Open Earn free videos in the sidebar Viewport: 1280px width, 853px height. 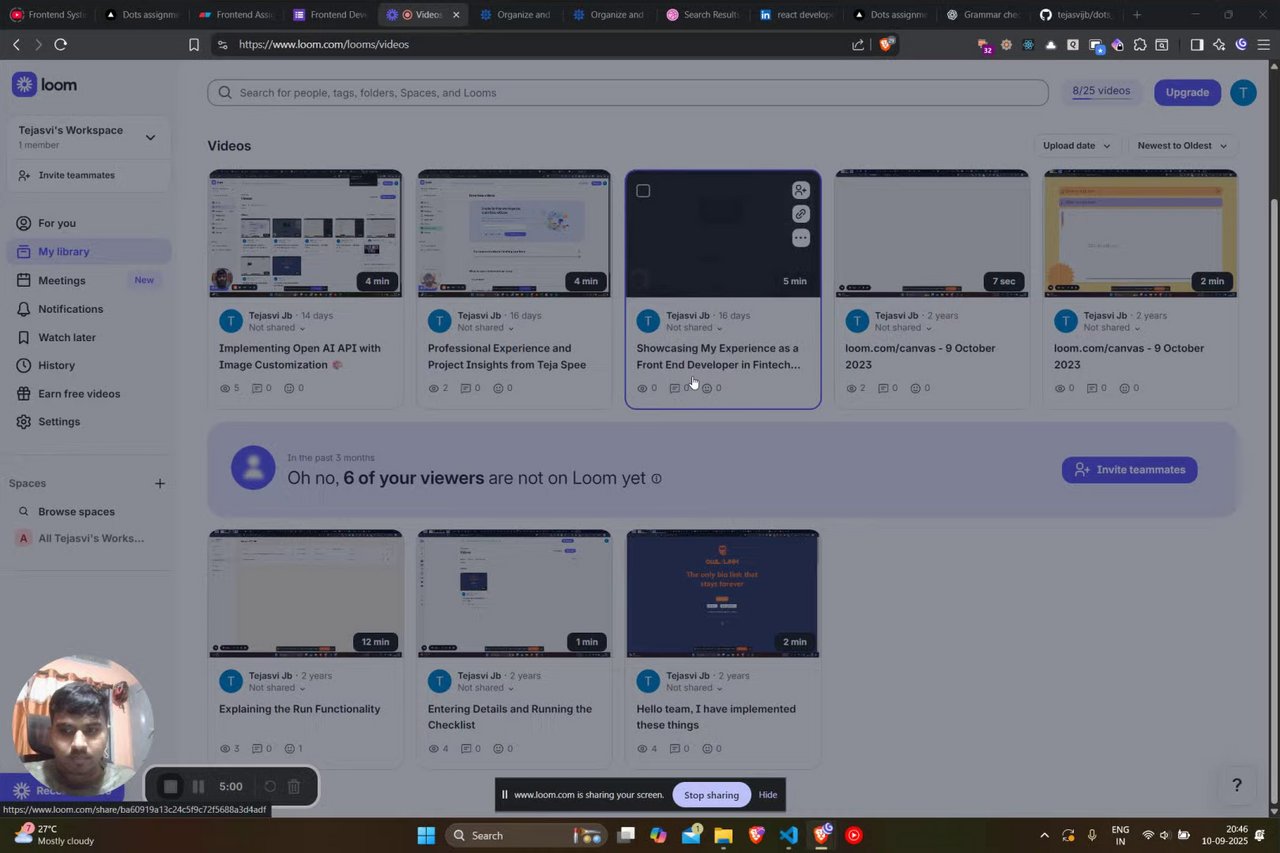coord(90,394)
